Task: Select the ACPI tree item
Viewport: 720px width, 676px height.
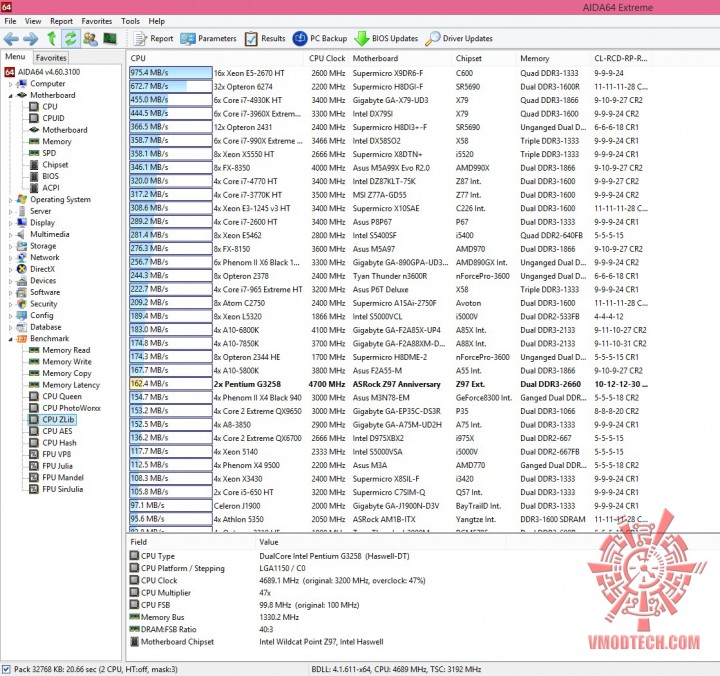Action: 51,187
